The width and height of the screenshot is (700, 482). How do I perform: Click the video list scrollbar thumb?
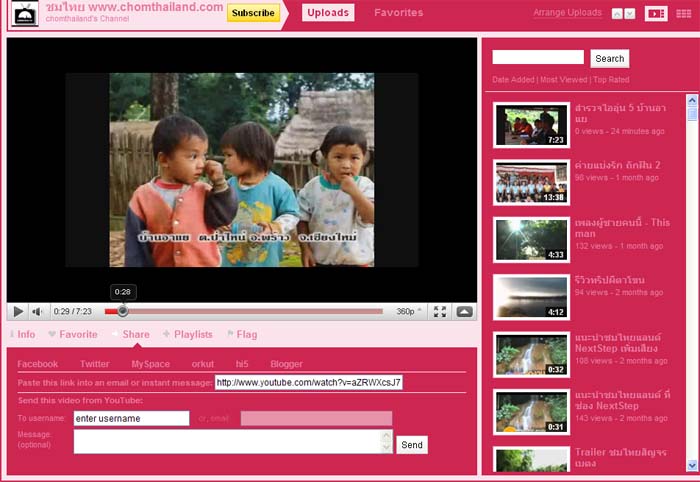(692, 113)
